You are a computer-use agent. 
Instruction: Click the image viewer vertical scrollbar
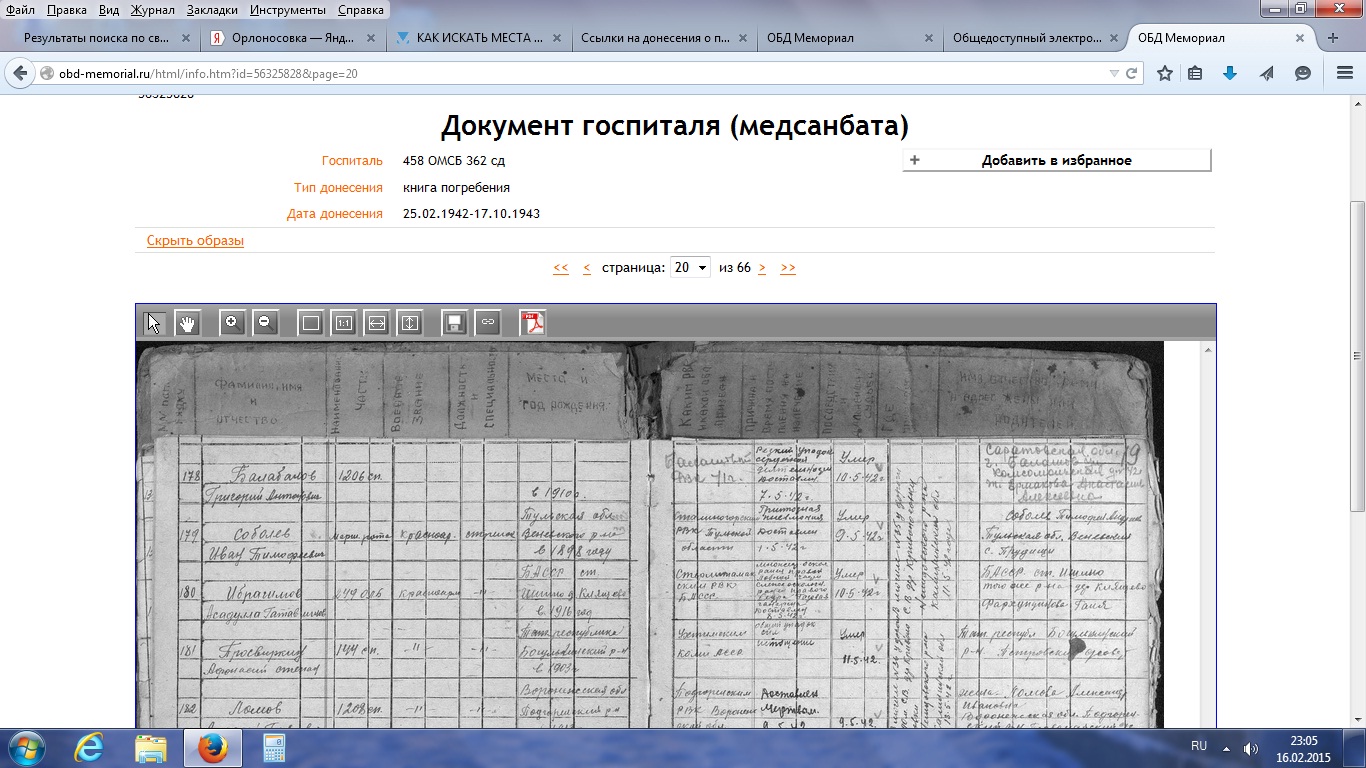[x=1209, y=535]
